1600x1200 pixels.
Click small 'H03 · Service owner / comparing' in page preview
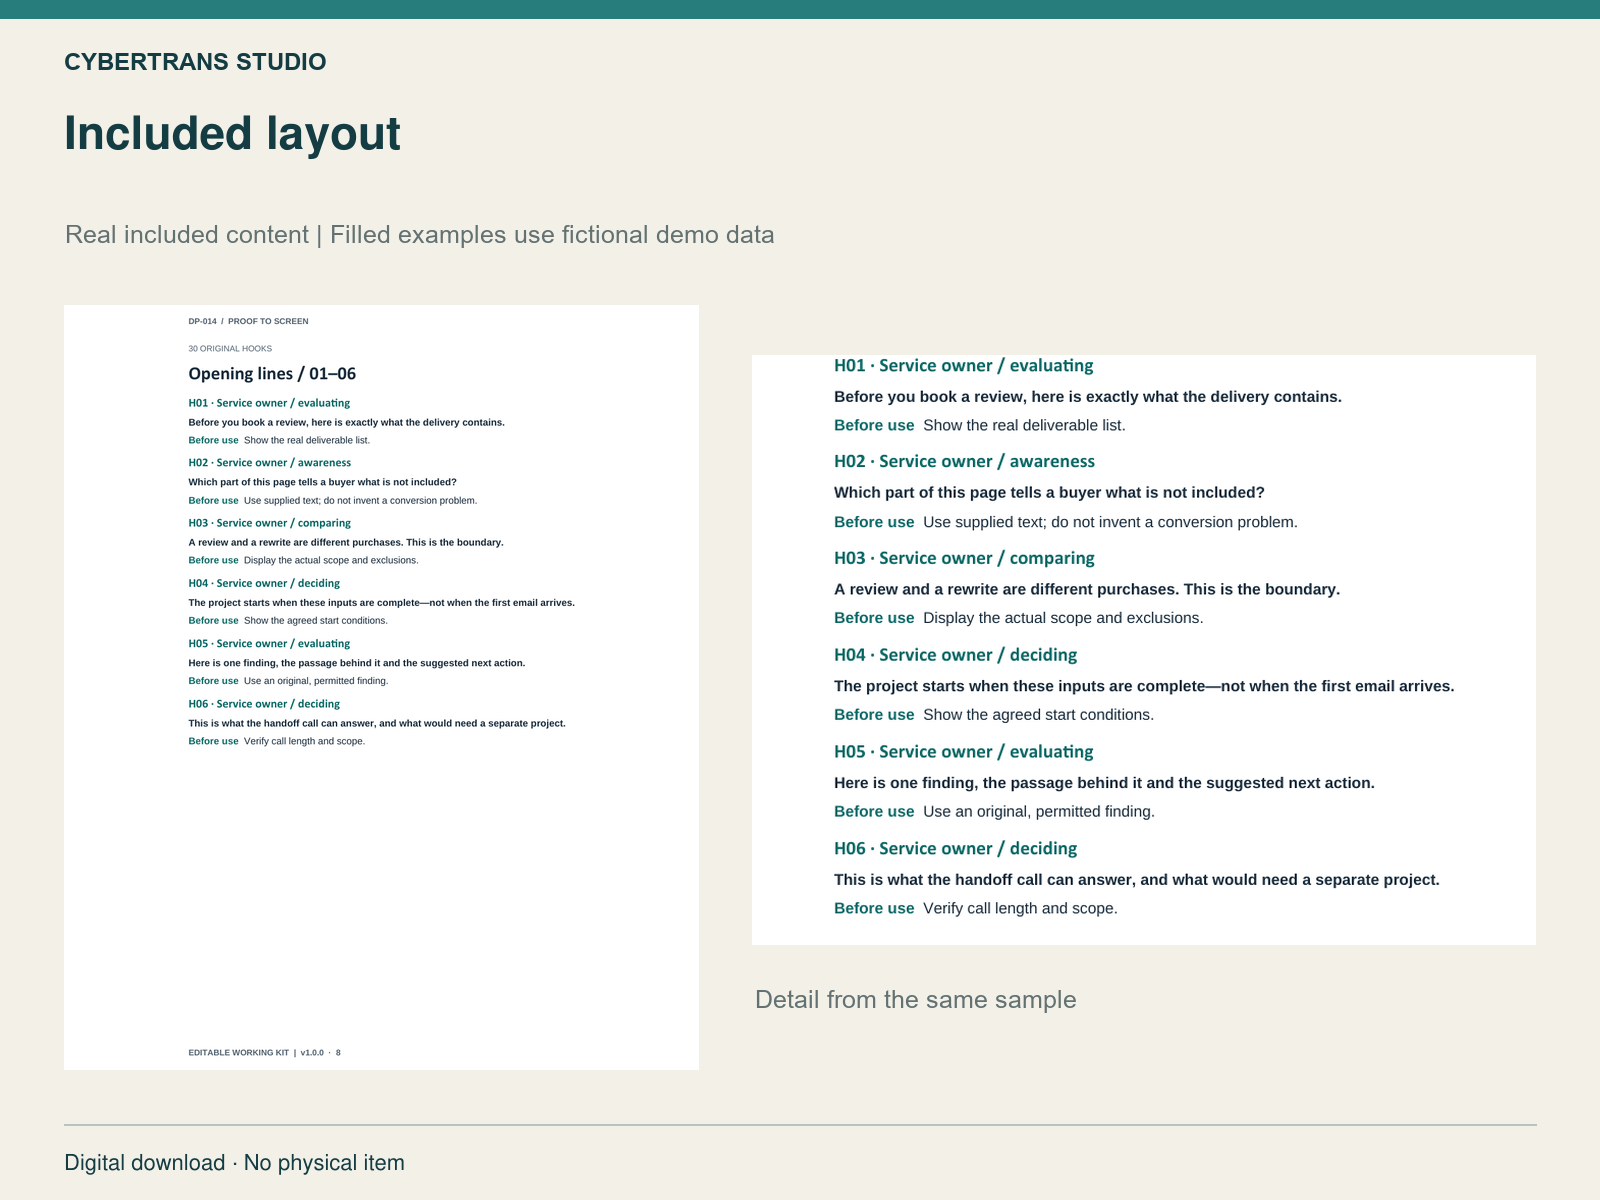point(270,523)
